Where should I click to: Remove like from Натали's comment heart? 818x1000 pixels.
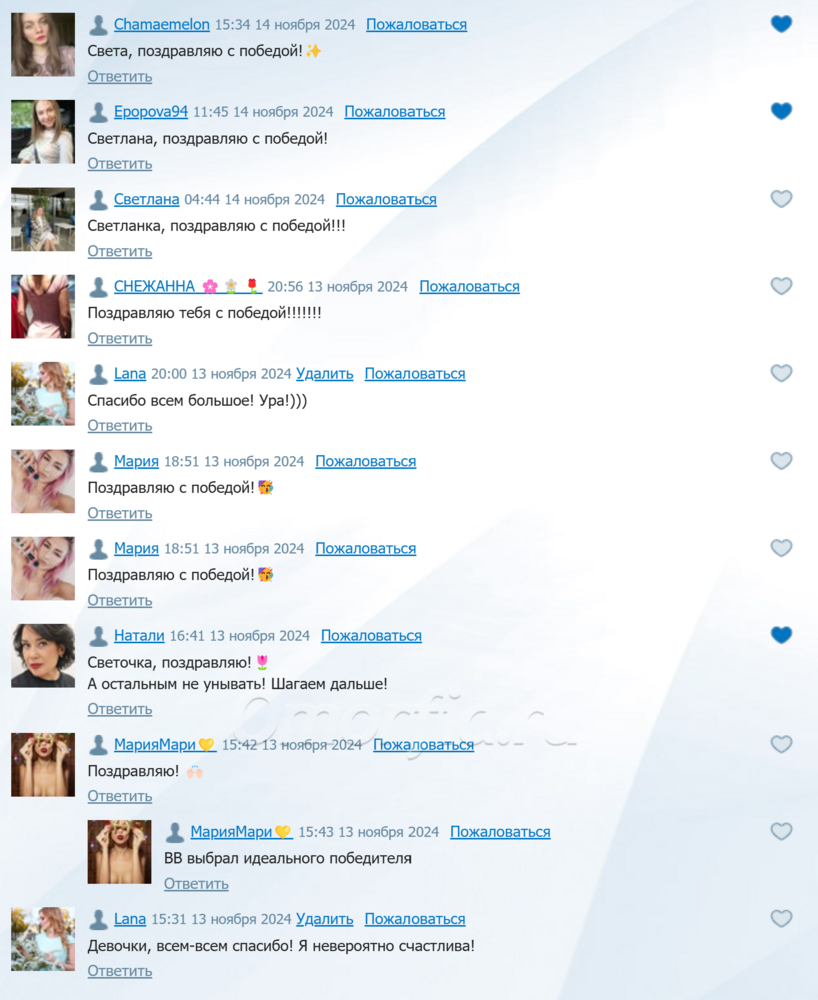[781, 635]
